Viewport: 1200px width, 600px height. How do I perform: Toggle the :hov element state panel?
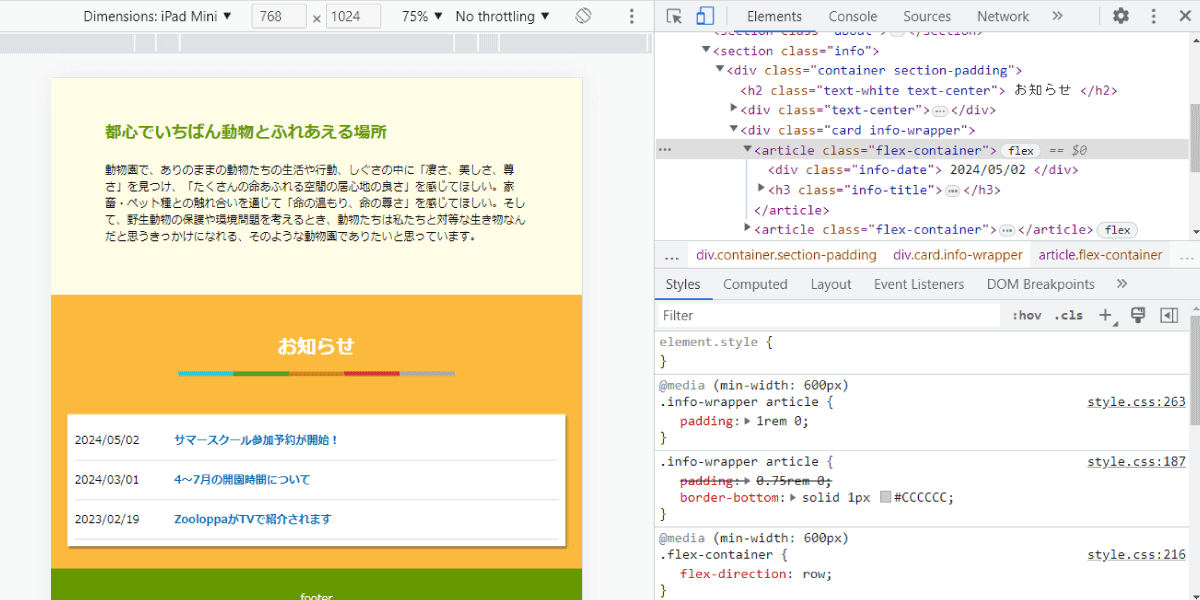point(1027,315)
